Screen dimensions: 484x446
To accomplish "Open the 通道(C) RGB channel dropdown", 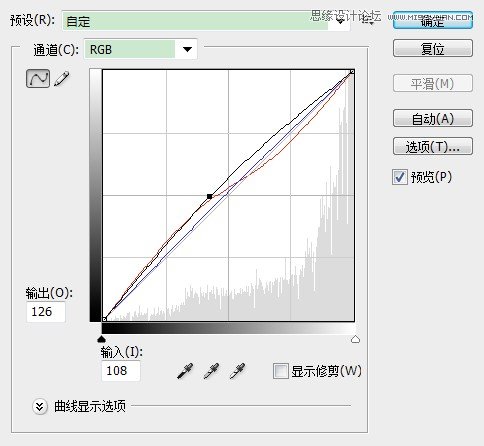I will (140, 50).
